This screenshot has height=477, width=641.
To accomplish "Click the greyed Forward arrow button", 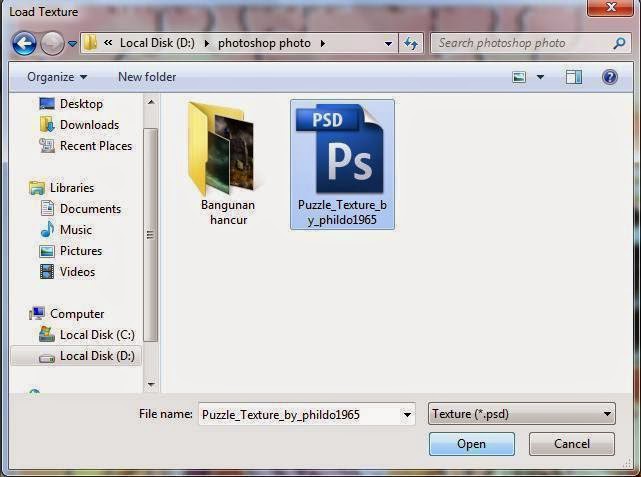I will 52,43.
